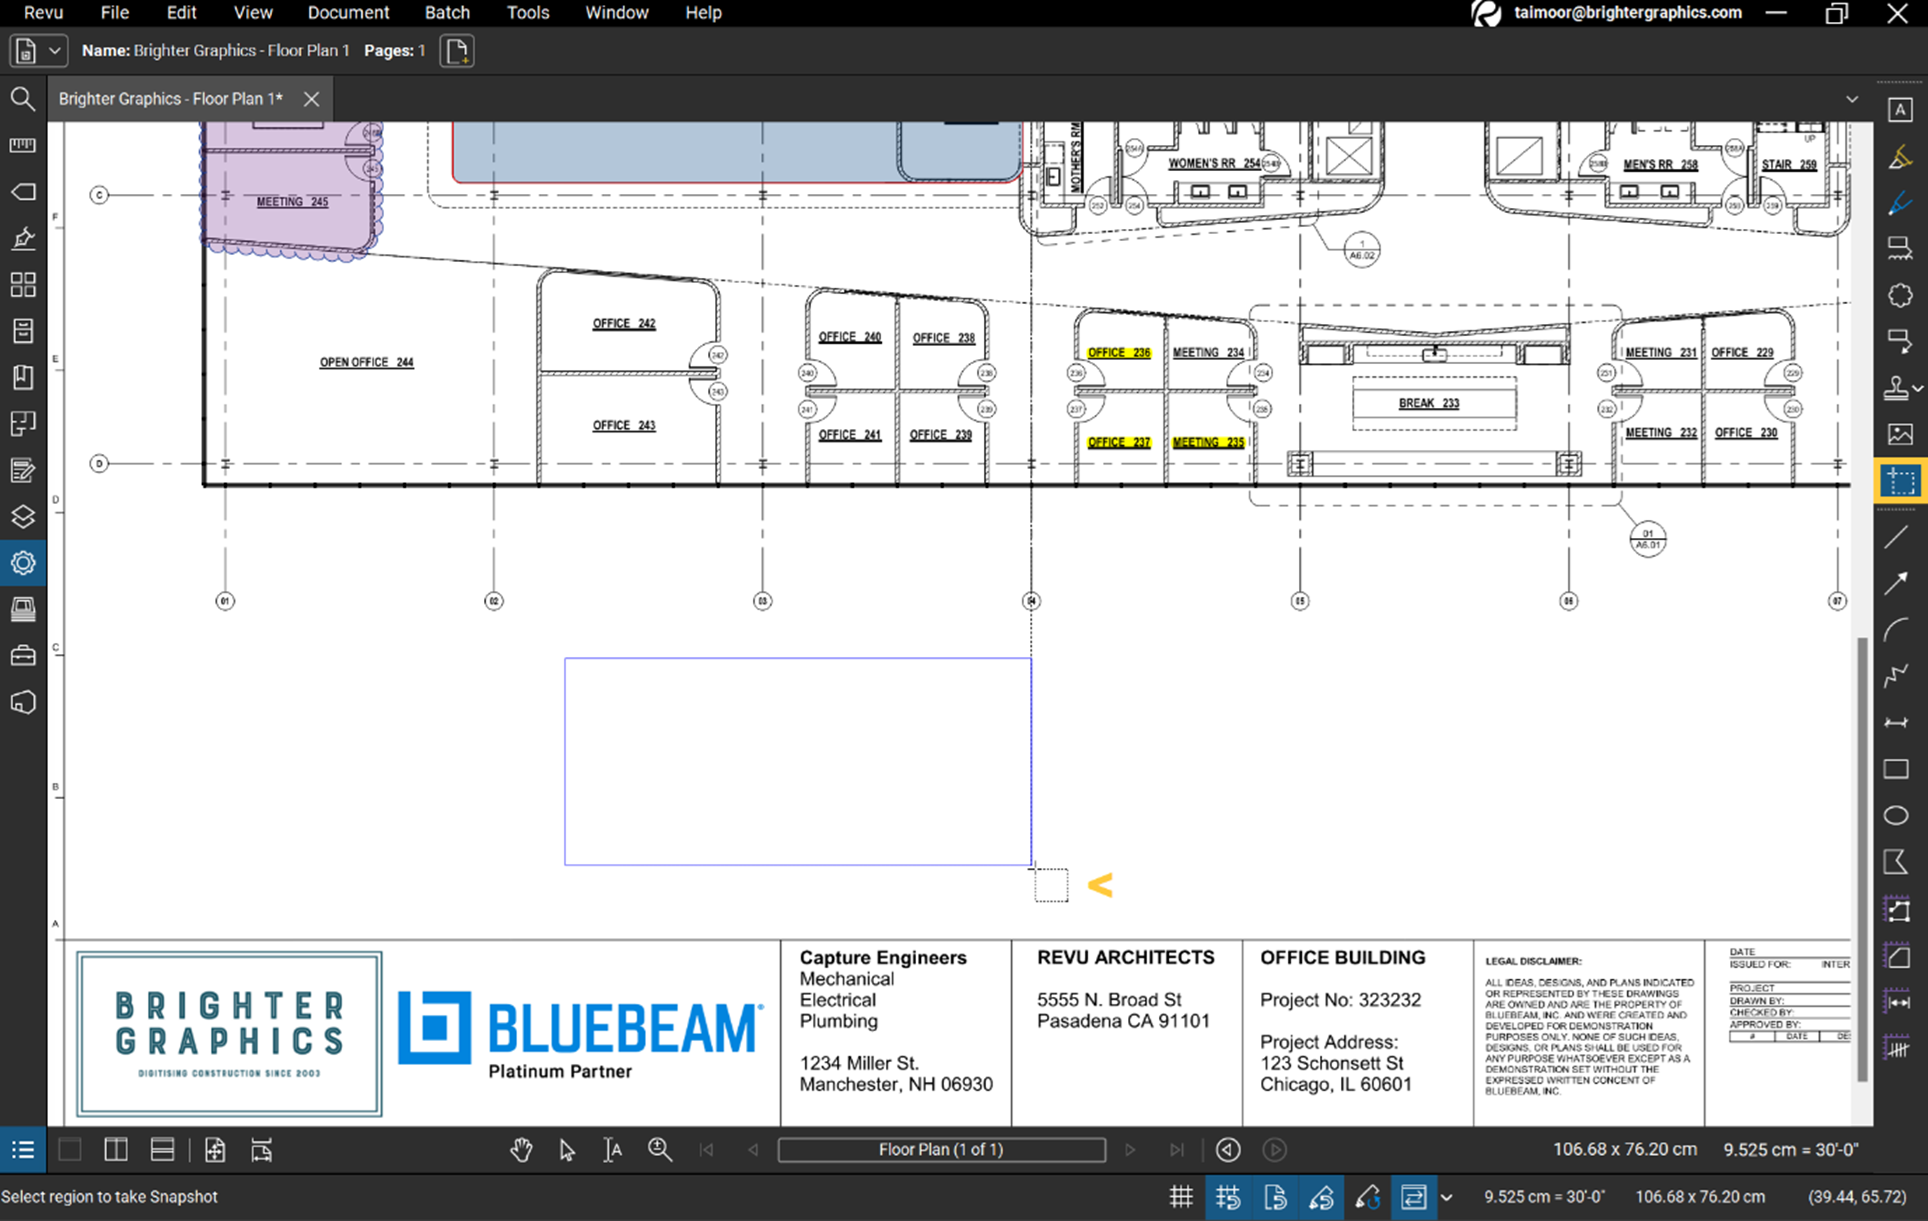
Task: Select the Stamp tool
Action: tap(1896, 388)
